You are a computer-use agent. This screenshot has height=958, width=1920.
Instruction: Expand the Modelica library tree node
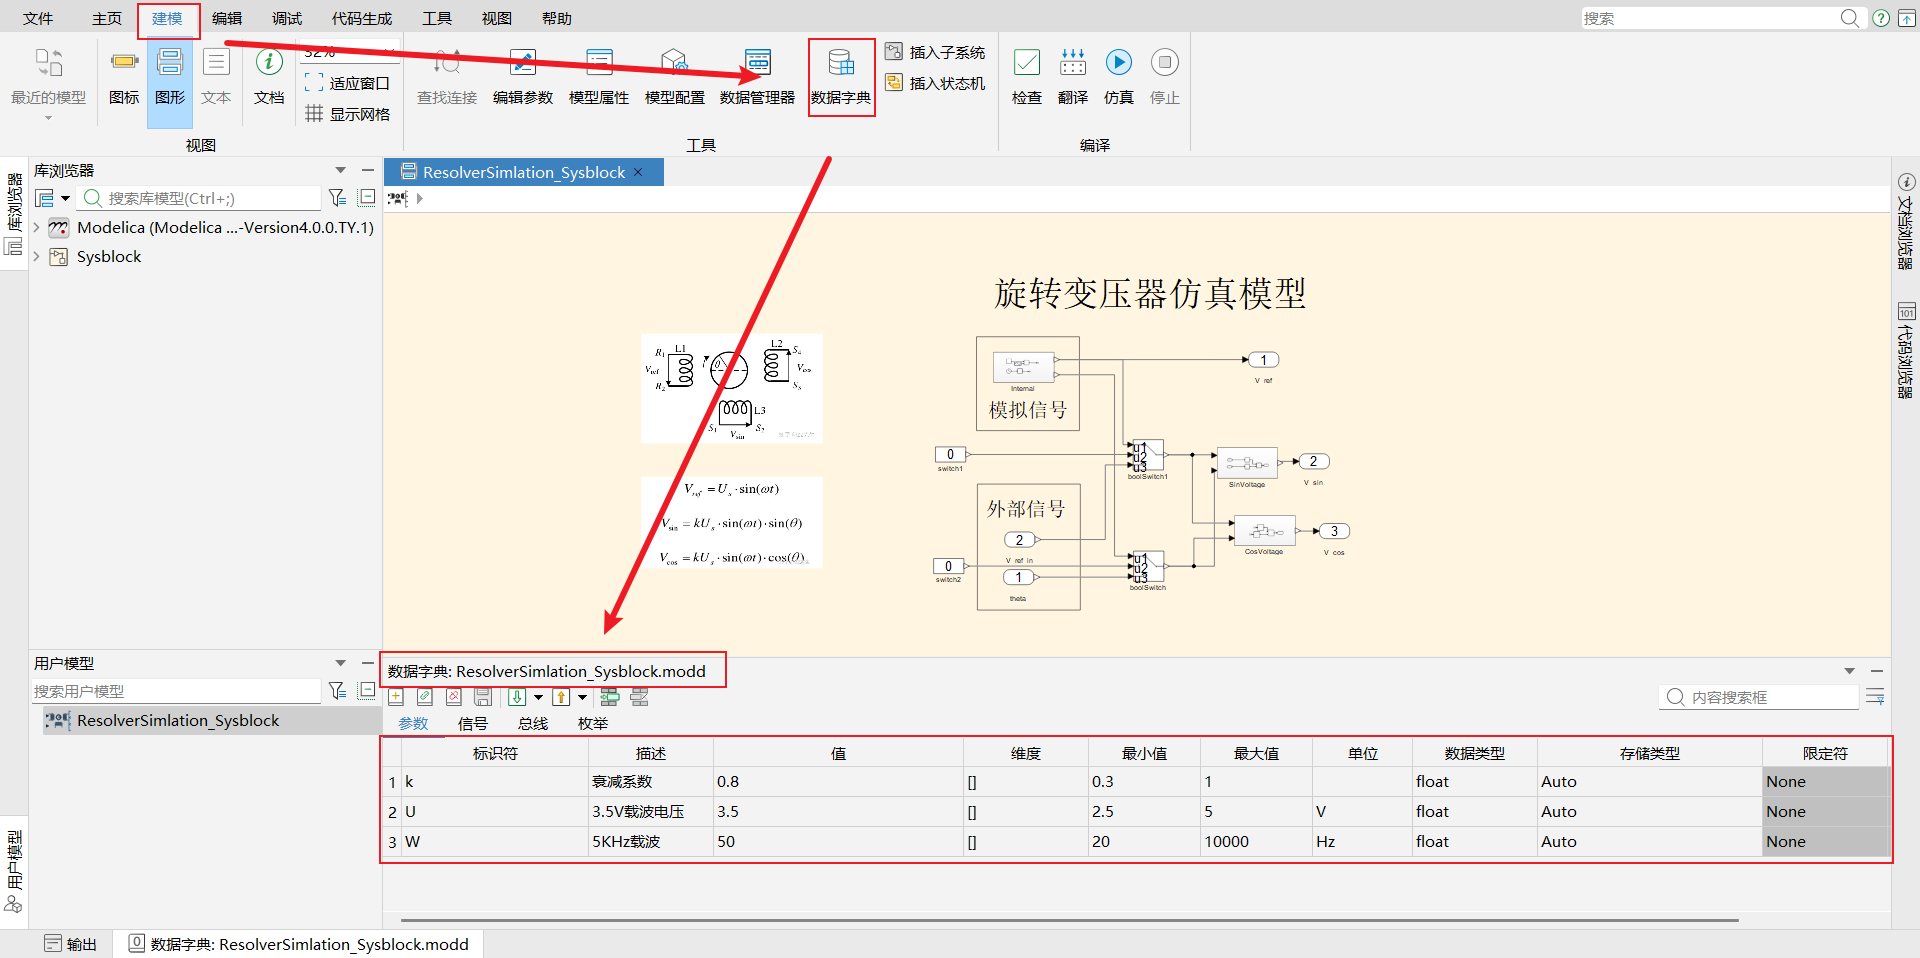click(37, 228)
